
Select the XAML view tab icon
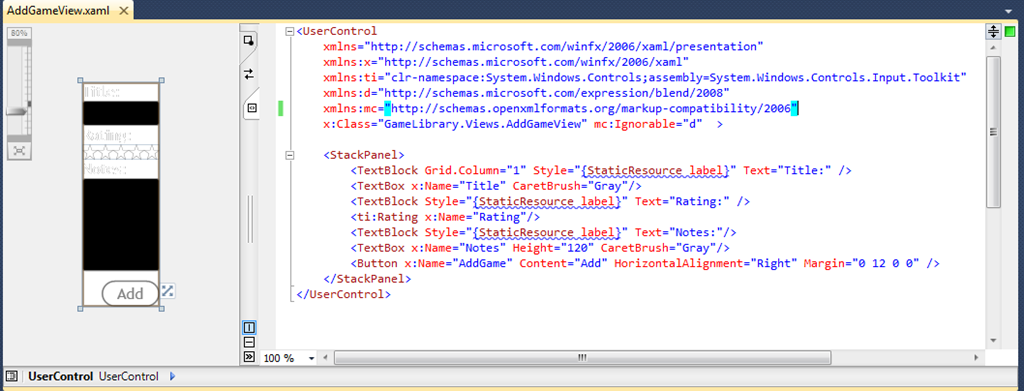251,107
